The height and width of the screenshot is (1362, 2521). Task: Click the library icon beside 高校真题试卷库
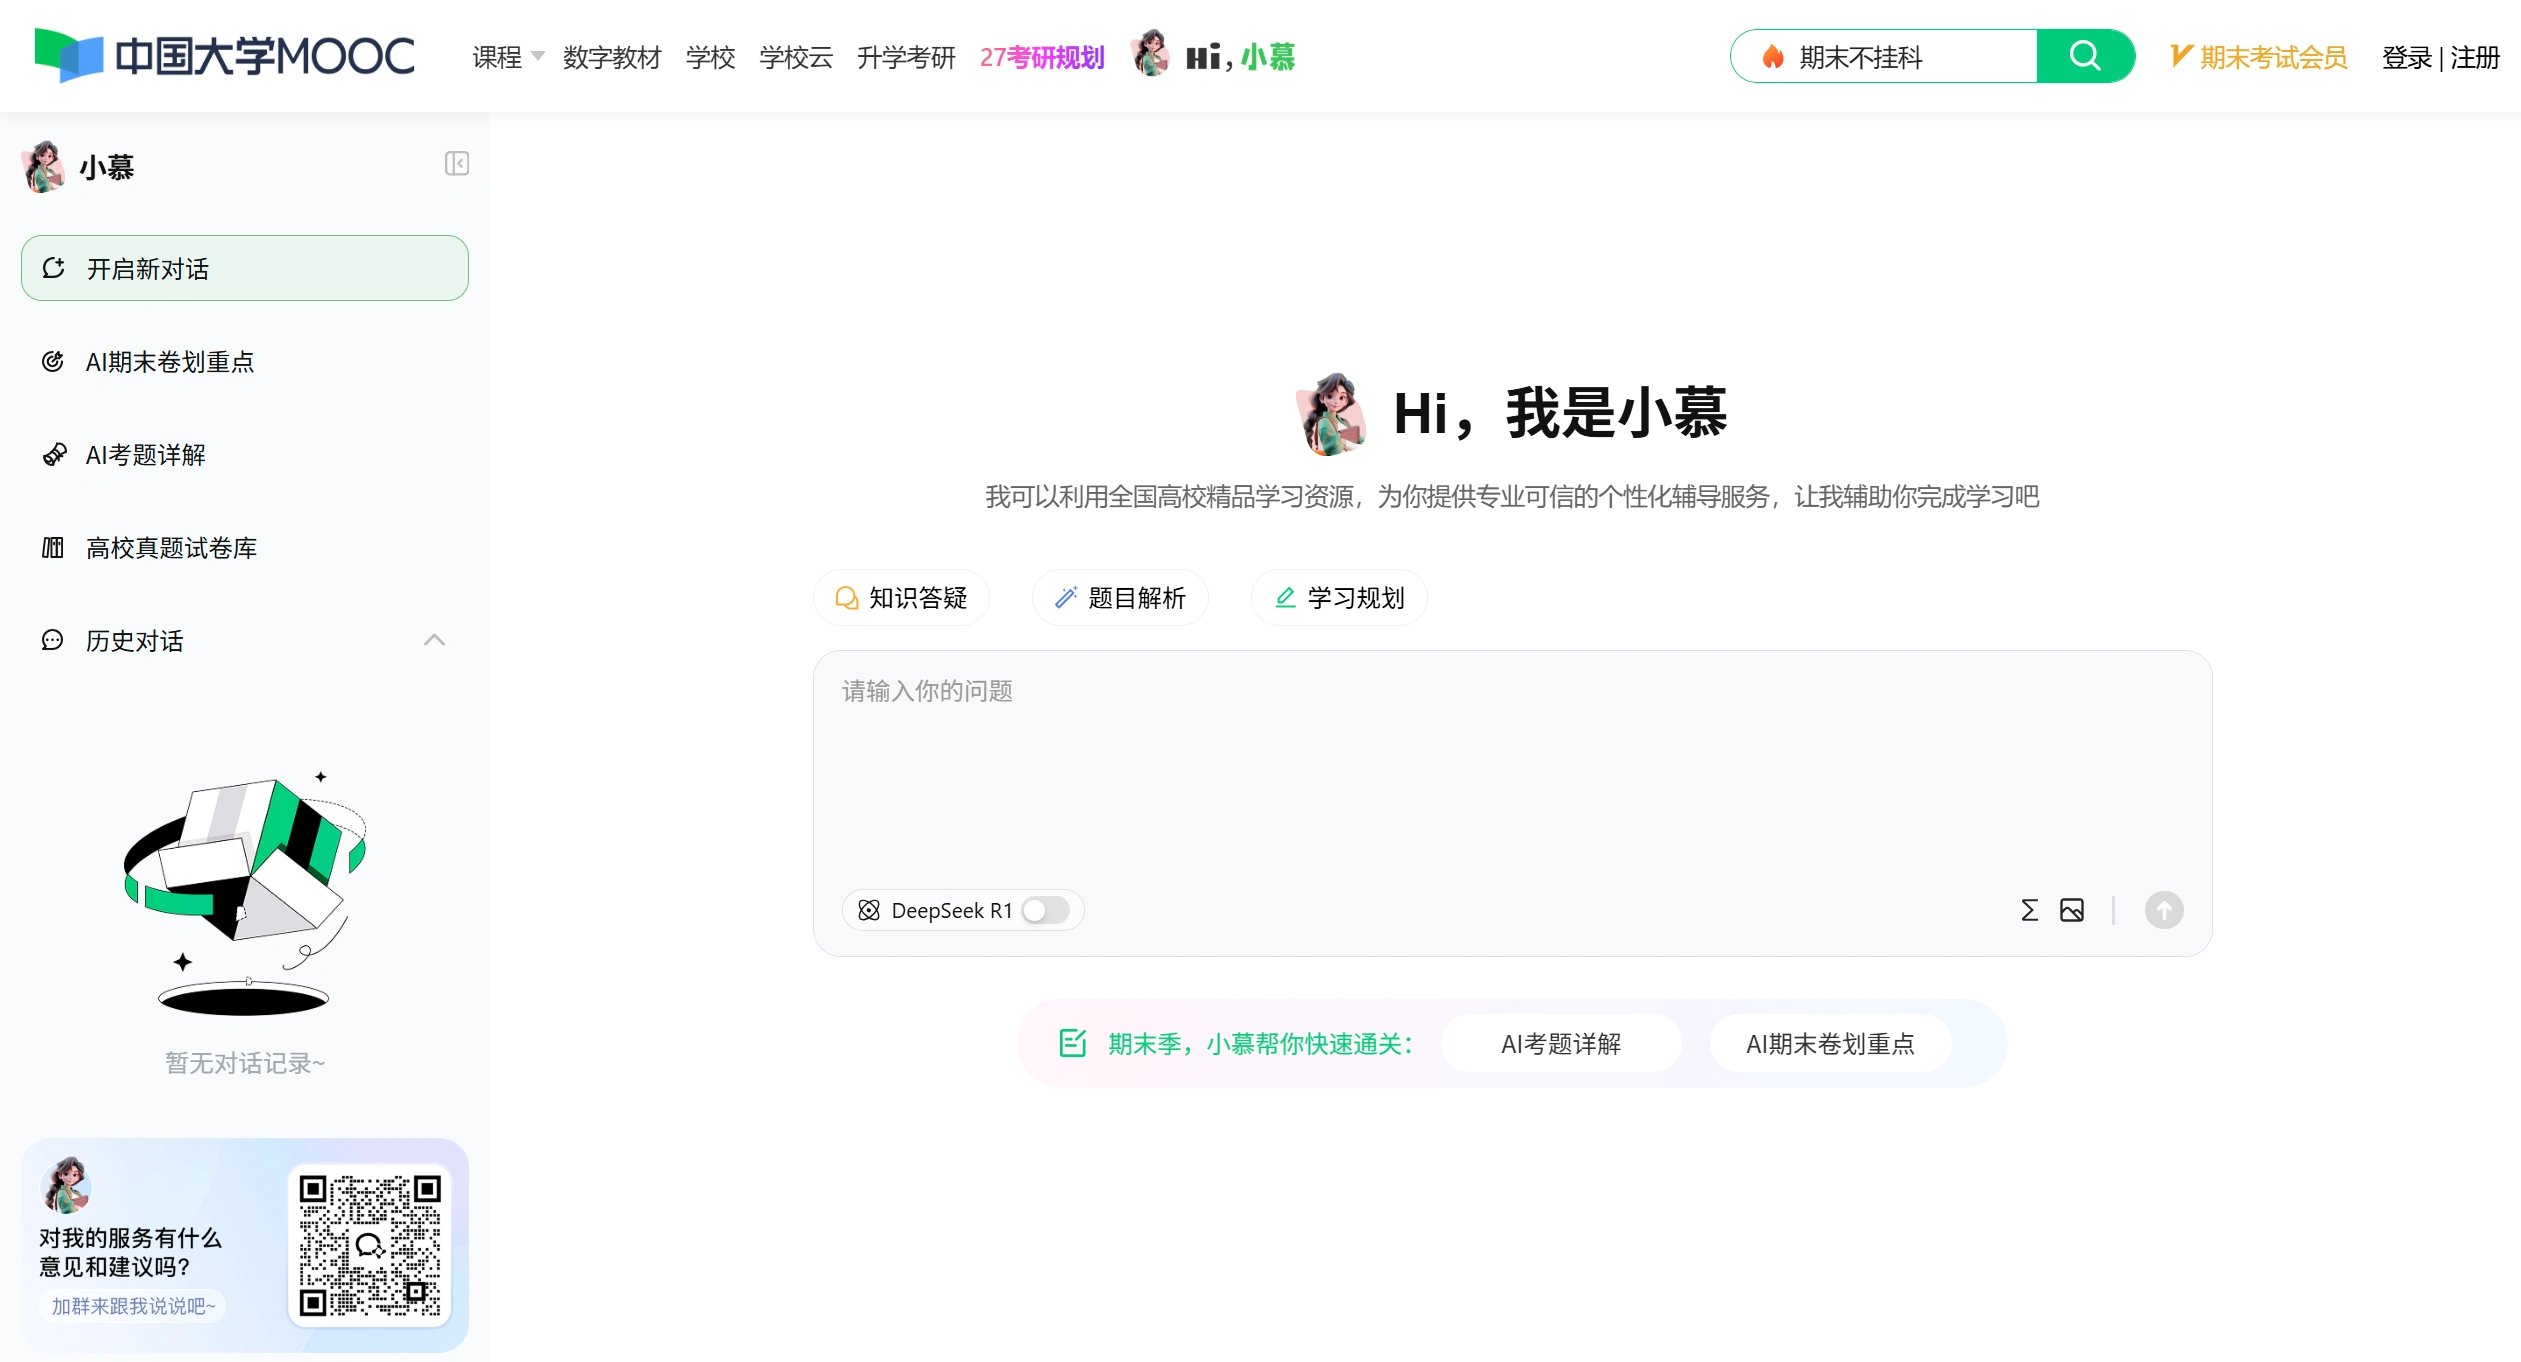pos(53,547)
